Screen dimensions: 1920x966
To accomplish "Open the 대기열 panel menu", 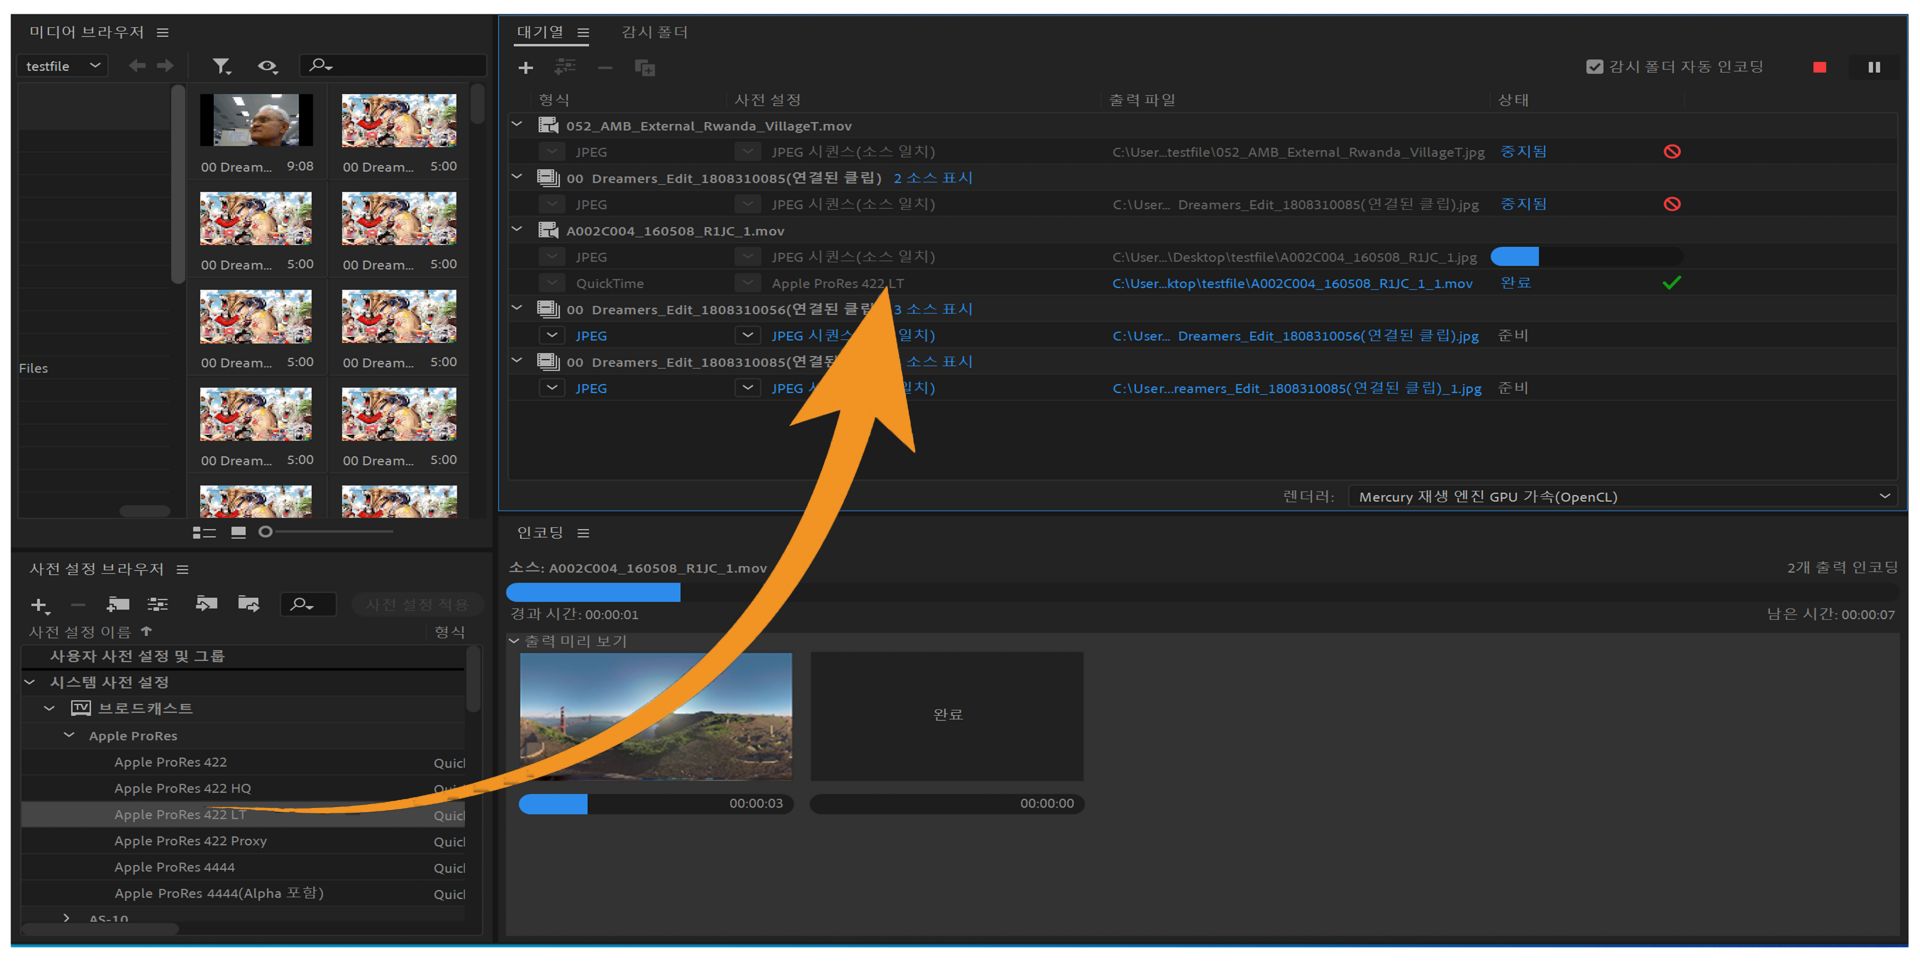I will pyautogui.click(x=583, y=33).
